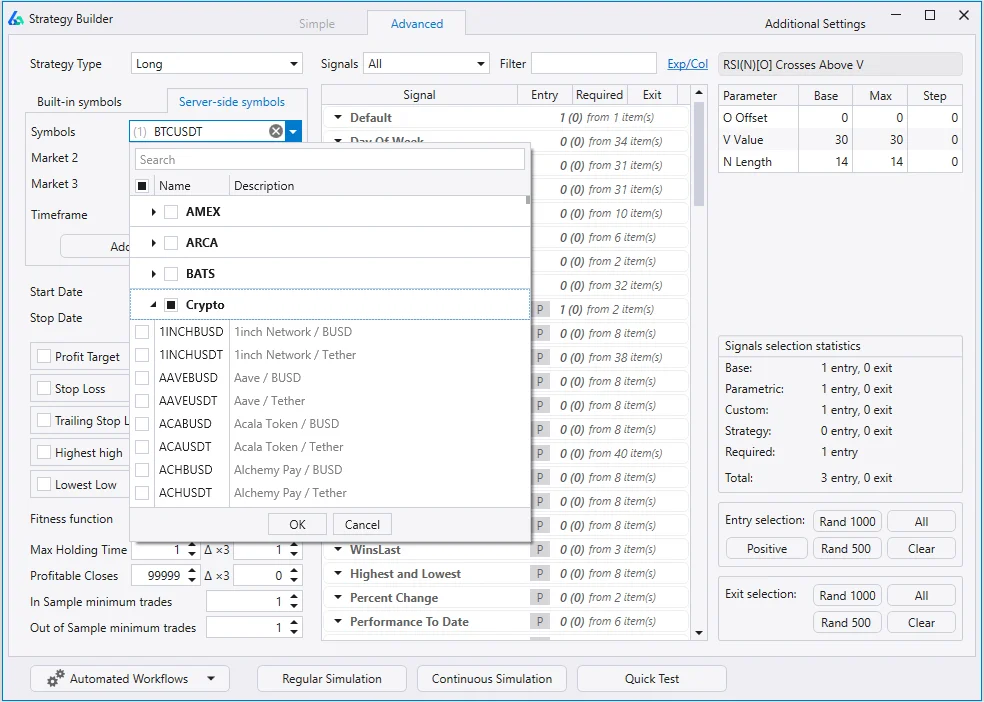Image resolution: width=984 pixels, height=702 pixels.
Task: Switch to the Advanced tab
Action: point(417,24)
